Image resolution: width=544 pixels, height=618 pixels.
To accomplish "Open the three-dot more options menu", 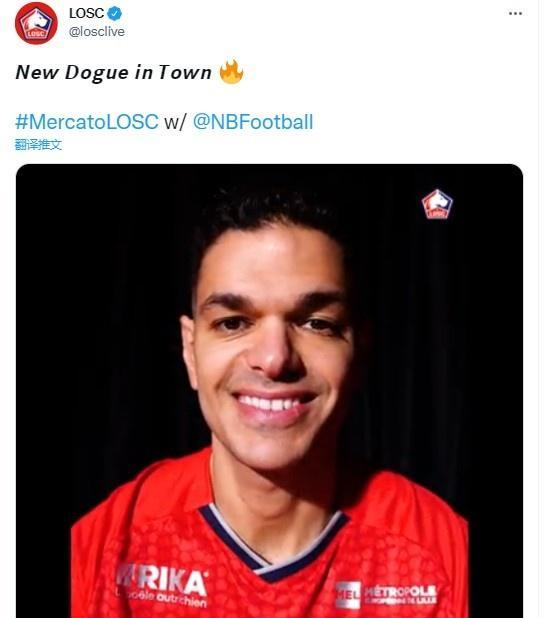I will coord(515,13).
